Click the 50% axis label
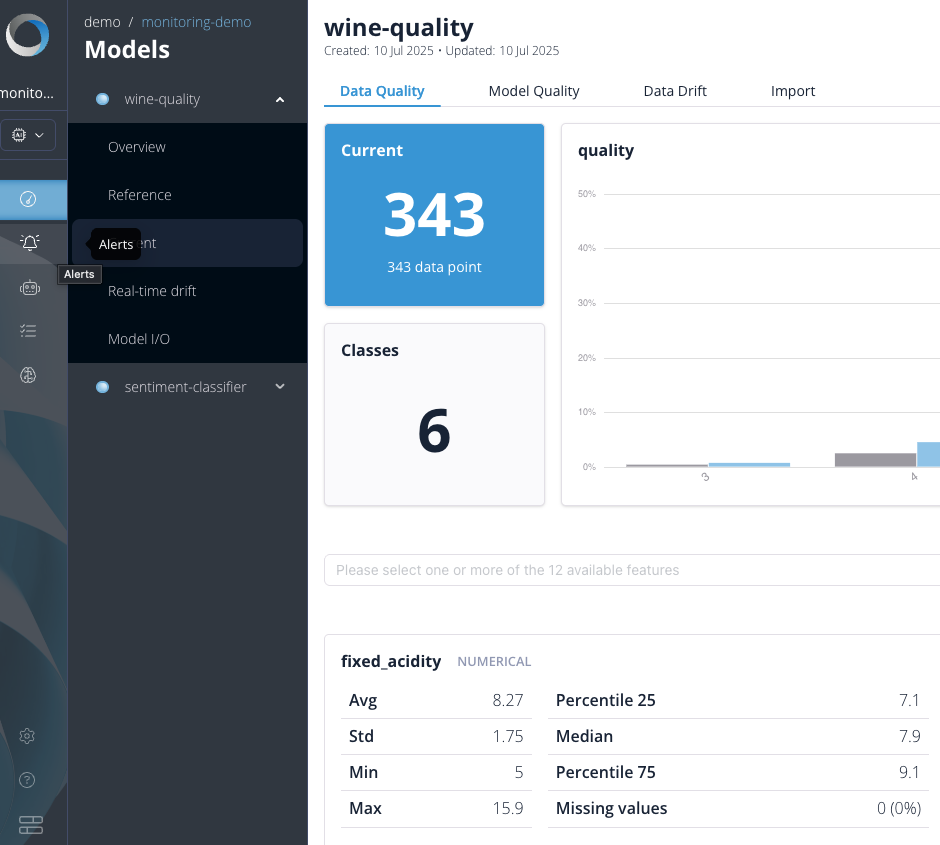 click(x=586, y=194)
